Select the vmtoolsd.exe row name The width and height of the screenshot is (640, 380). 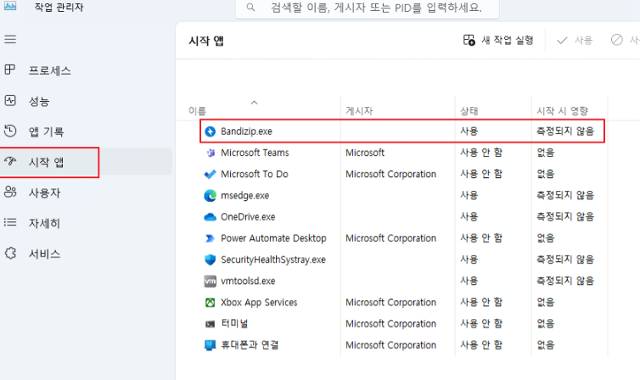tap(248, 281)
